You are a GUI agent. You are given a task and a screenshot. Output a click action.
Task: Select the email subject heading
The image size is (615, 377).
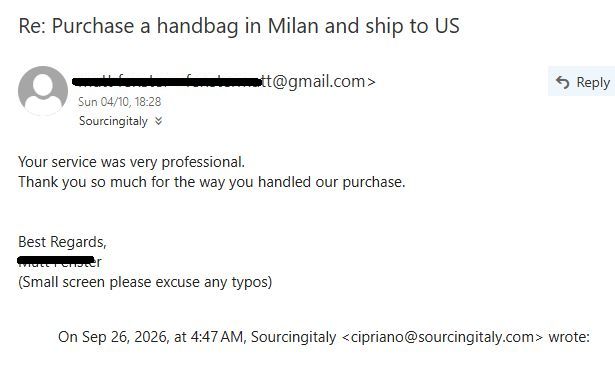click(x=239, y=26)
